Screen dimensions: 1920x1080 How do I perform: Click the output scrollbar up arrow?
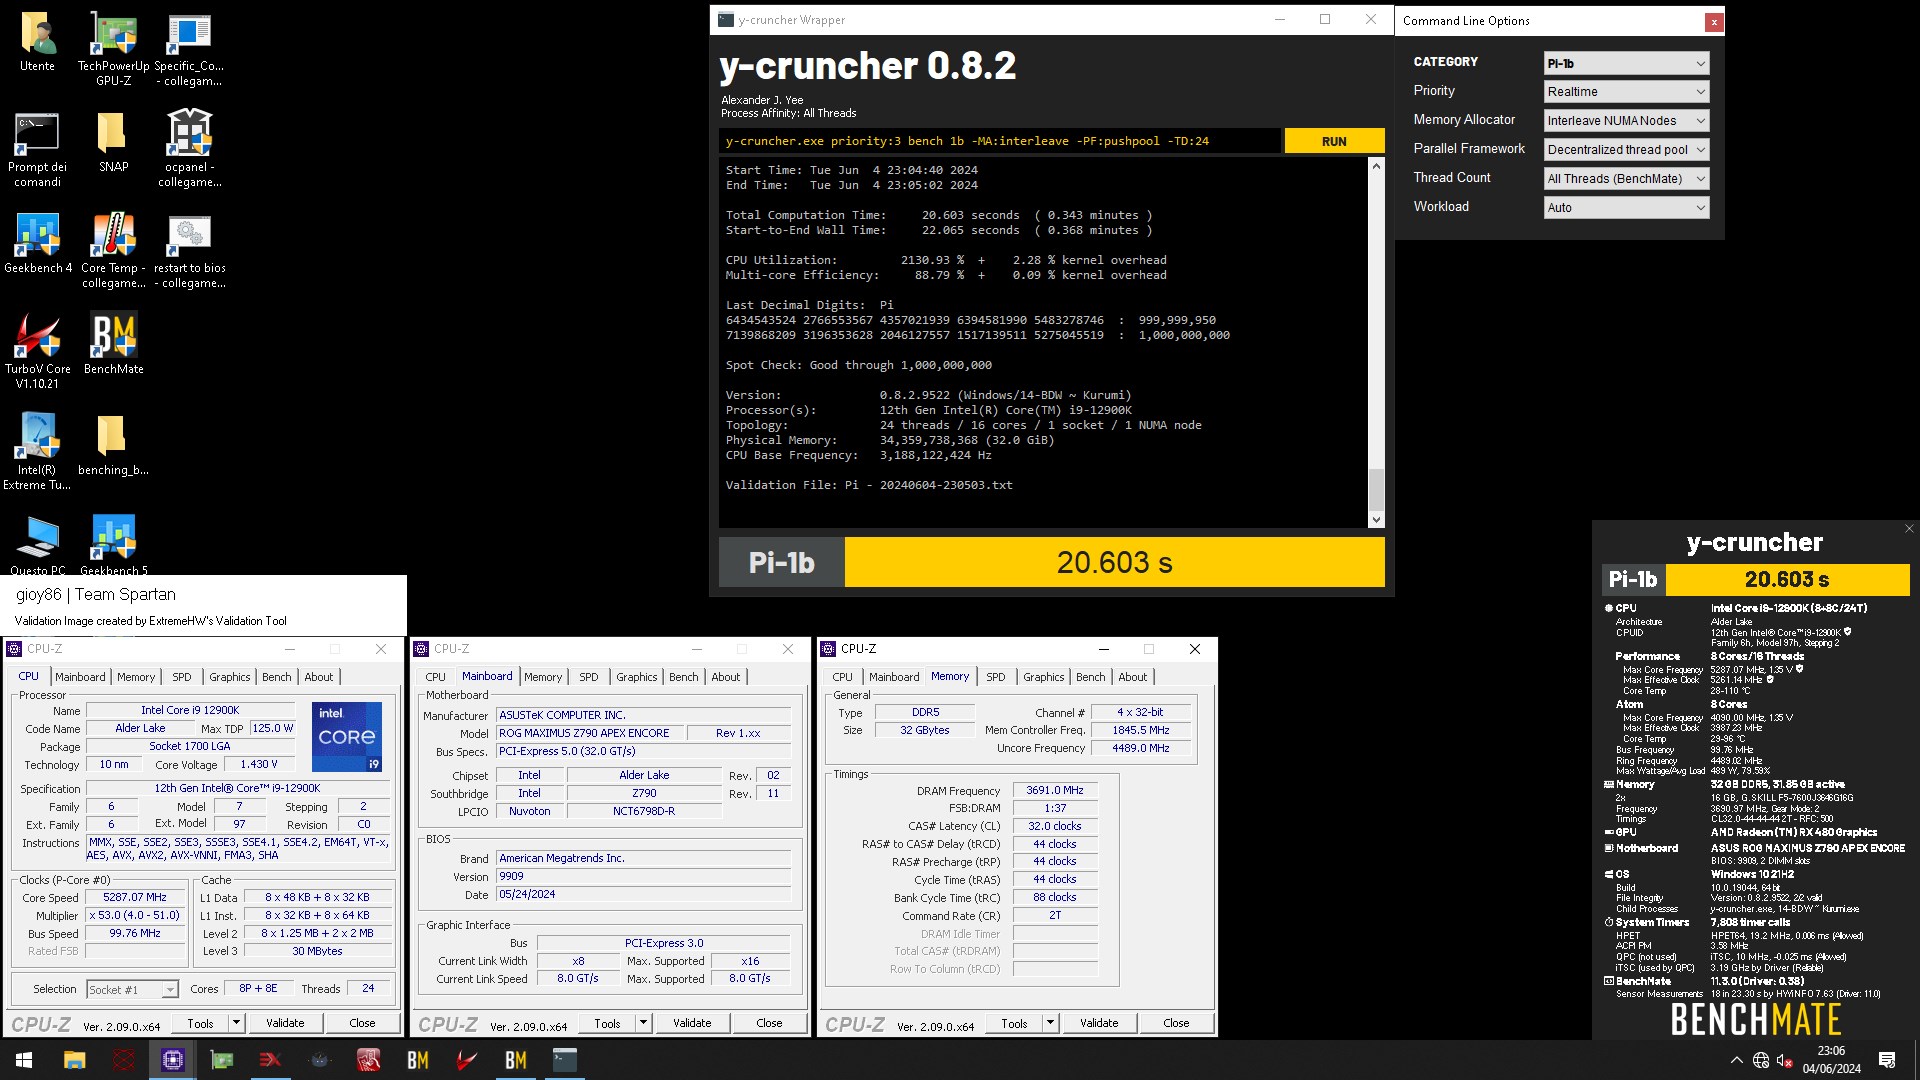tap(1376, 166)
